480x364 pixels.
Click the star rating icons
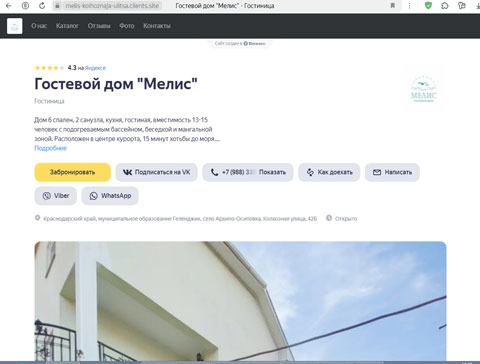[49, 68]
